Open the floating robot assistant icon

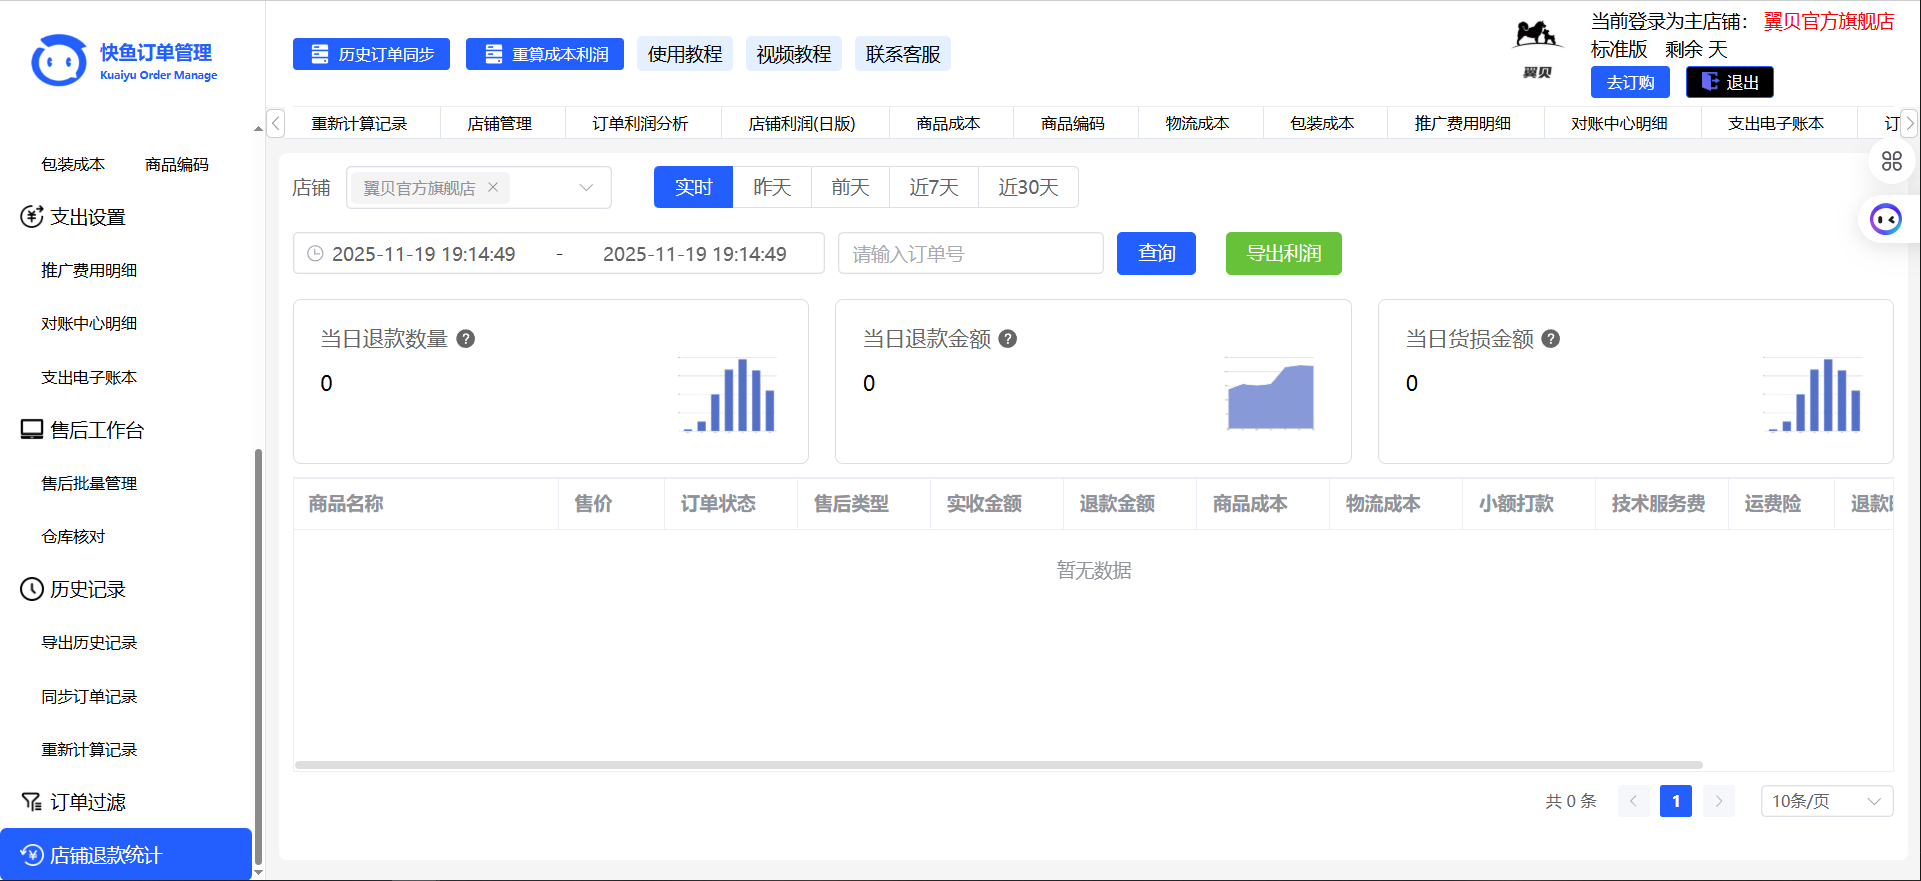coord(1886,219)
